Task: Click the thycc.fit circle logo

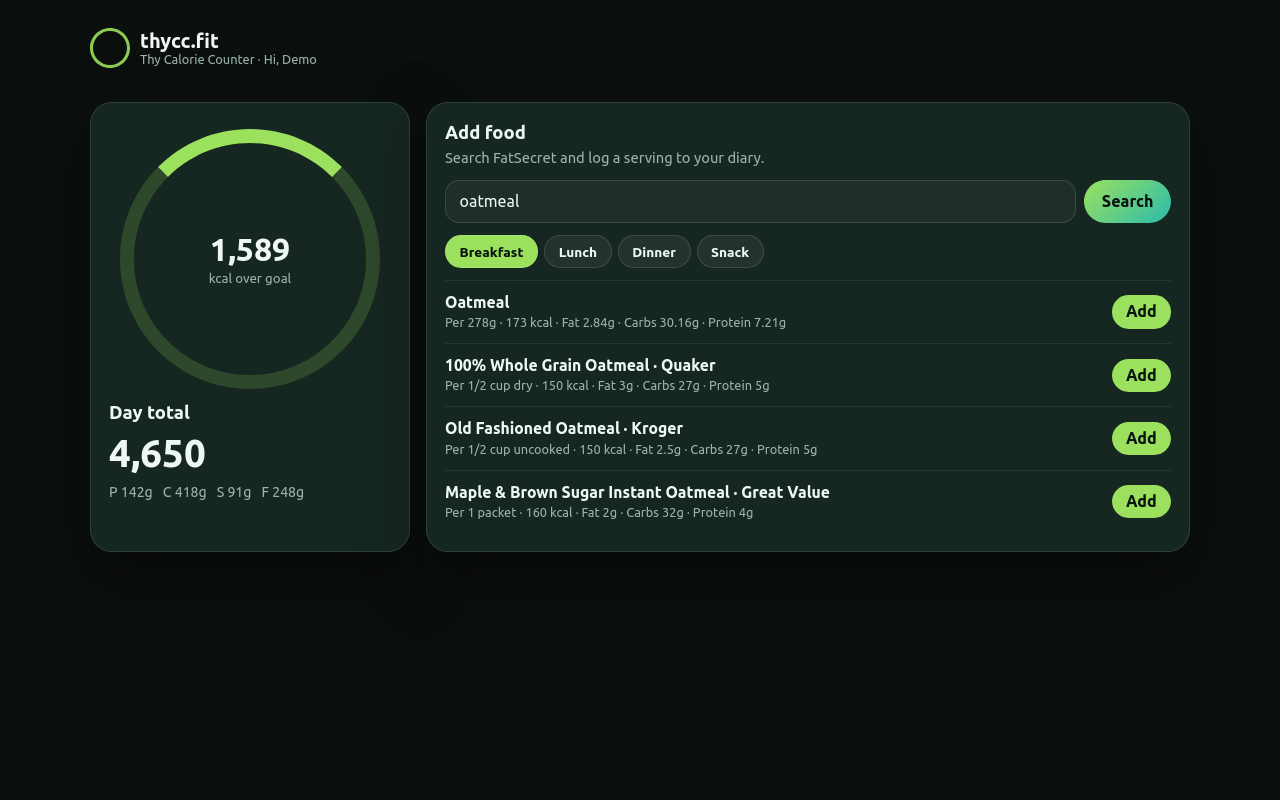Action: 110,48
